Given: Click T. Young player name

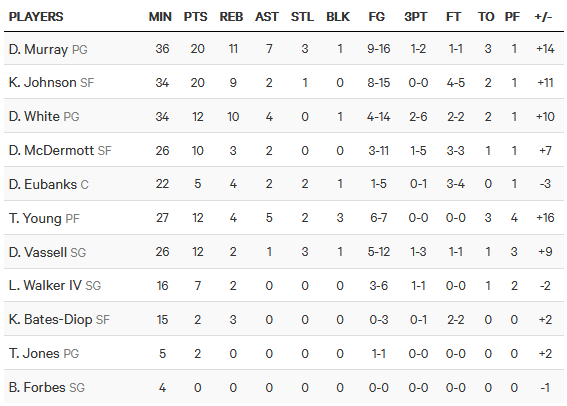Looking at the screenshot, I should pyautogui.click(x=35, y=218).
